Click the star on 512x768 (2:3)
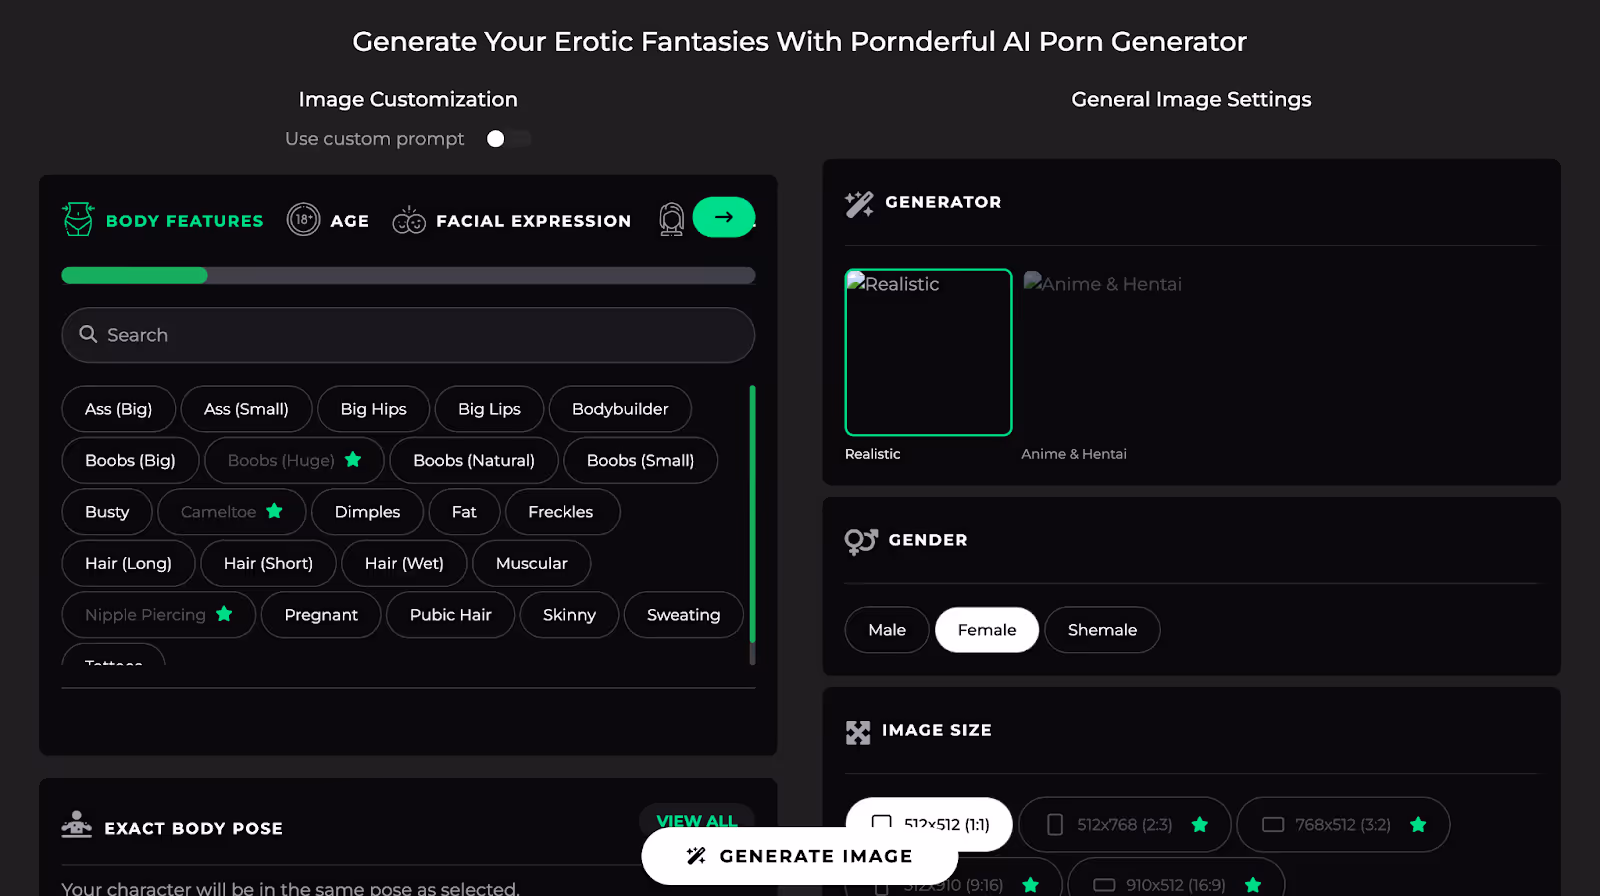The height and width of the screenshot is (896, 1600). pos(1200,824)
